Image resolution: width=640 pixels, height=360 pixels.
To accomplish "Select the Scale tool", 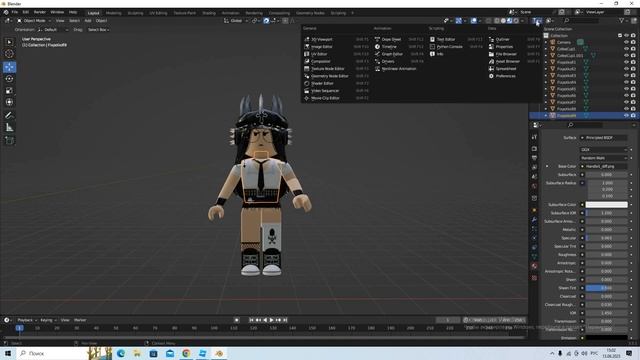I will (x=9, y=91).
